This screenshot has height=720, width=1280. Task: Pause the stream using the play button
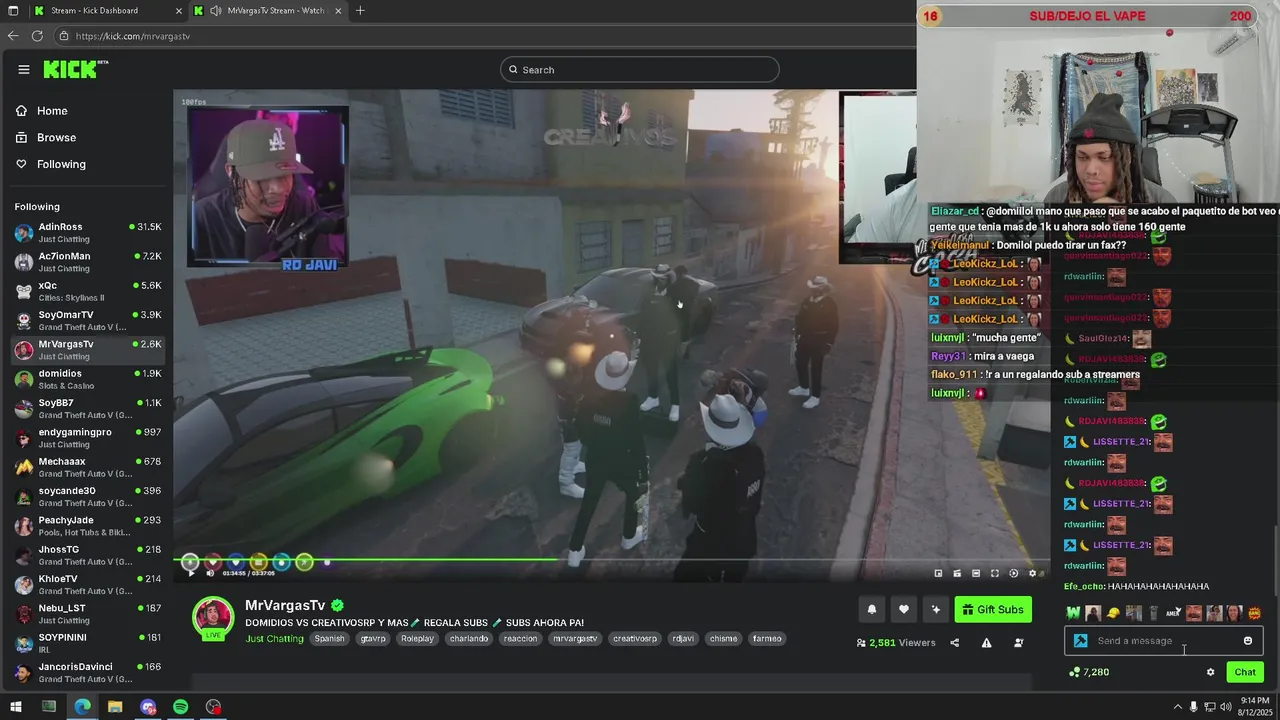coord(191,573)
